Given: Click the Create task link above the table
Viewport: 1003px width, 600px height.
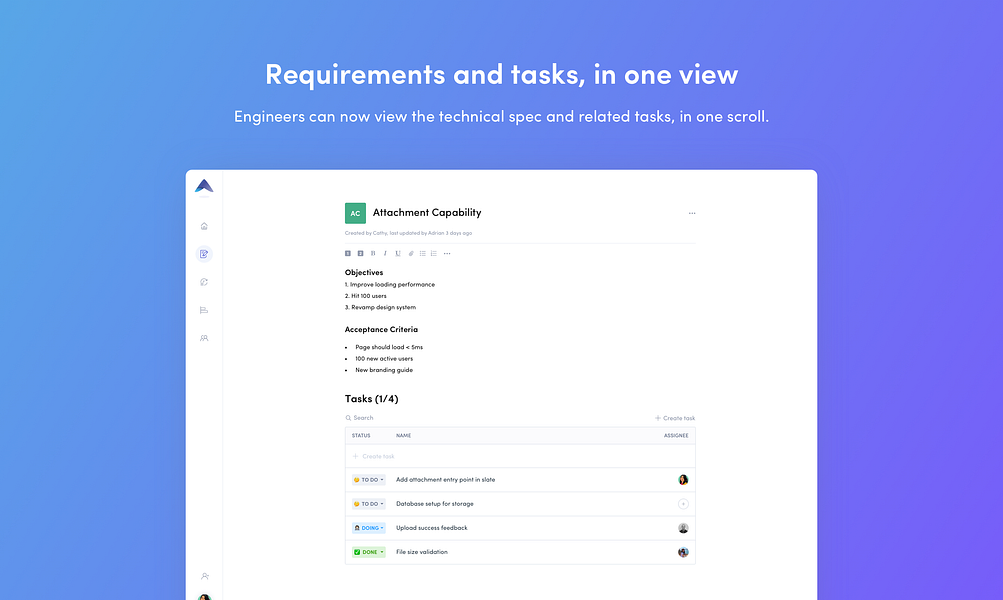Looking at the screenshot, I should pyautogui.click(x=675, y=418).
